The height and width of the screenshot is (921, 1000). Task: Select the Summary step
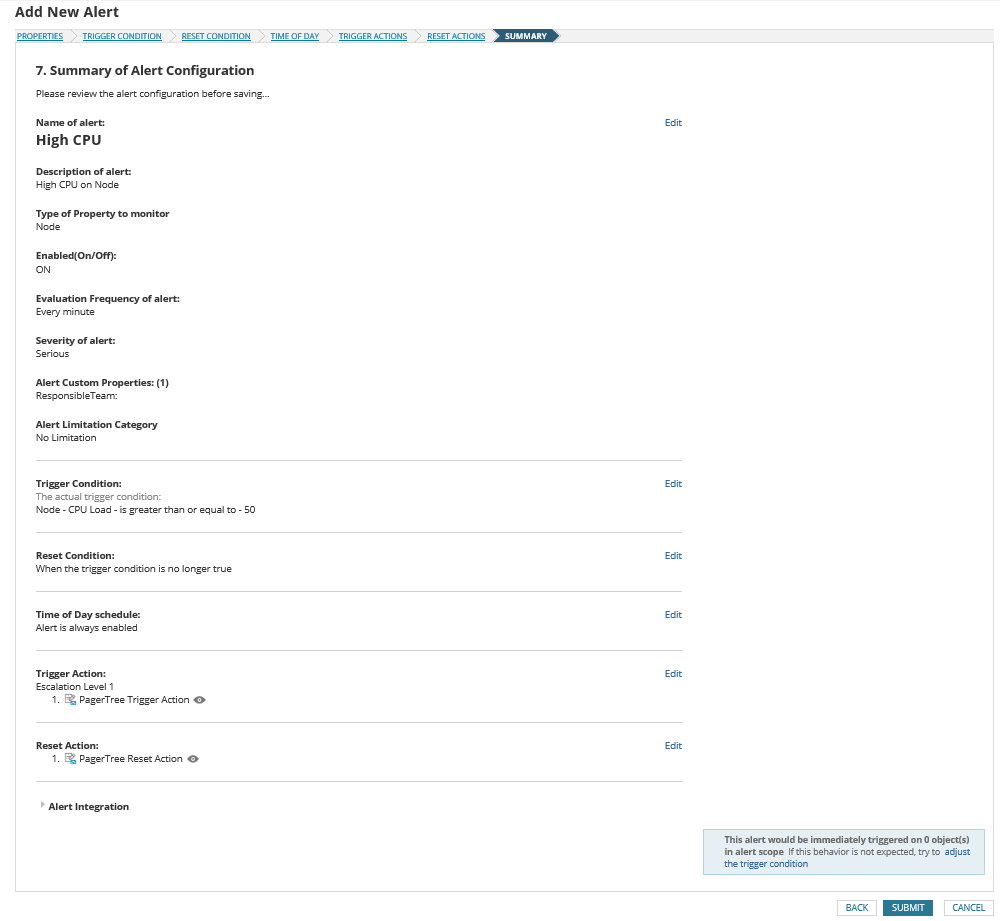pos(526,37)
